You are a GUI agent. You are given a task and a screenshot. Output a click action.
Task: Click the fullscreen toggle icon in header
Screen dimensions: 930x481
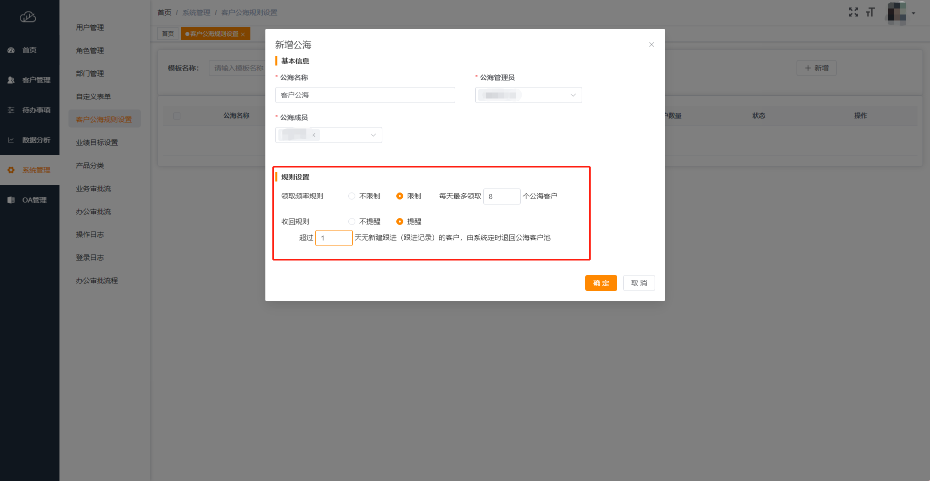click(x=852, y=12)
